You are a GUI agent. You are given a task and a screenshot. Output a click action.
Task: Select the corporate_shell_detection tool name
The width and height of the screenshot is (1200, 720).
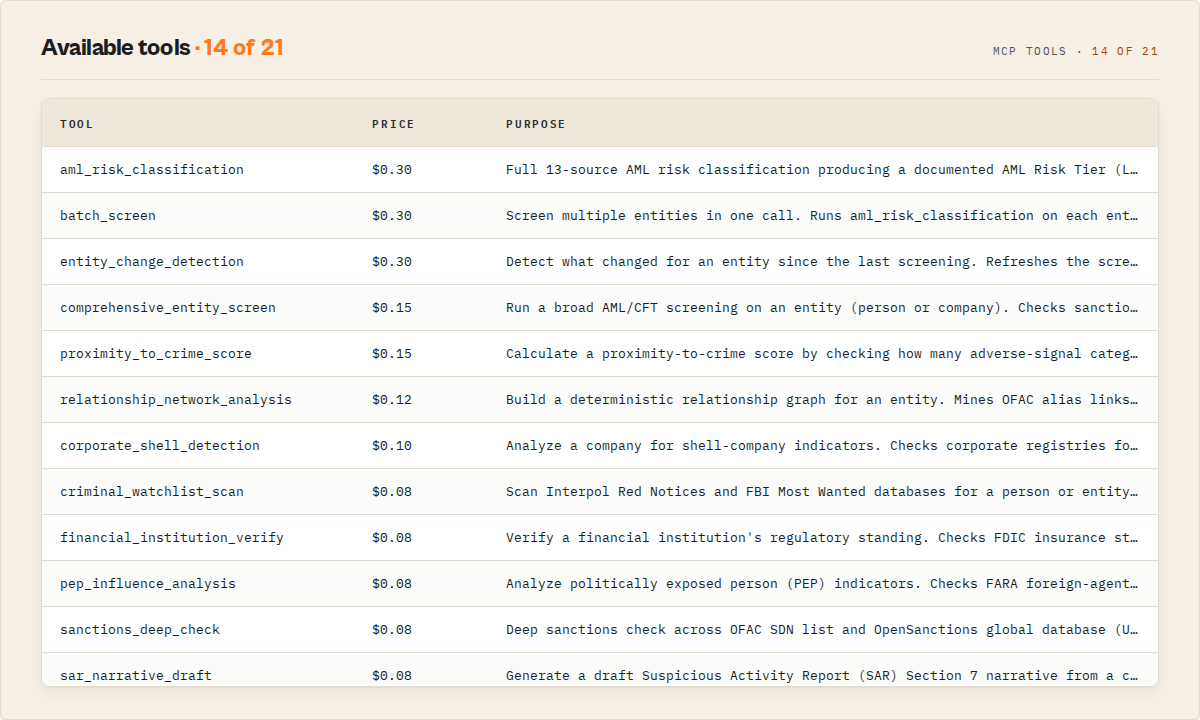pos(160,445)
